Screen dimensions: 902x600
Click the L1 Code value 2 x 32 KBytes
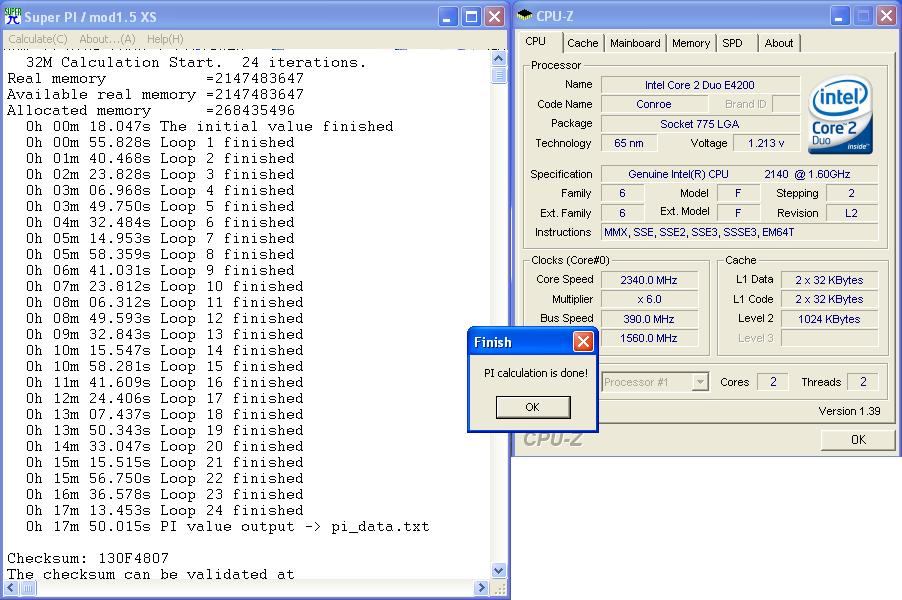[829, 300]
